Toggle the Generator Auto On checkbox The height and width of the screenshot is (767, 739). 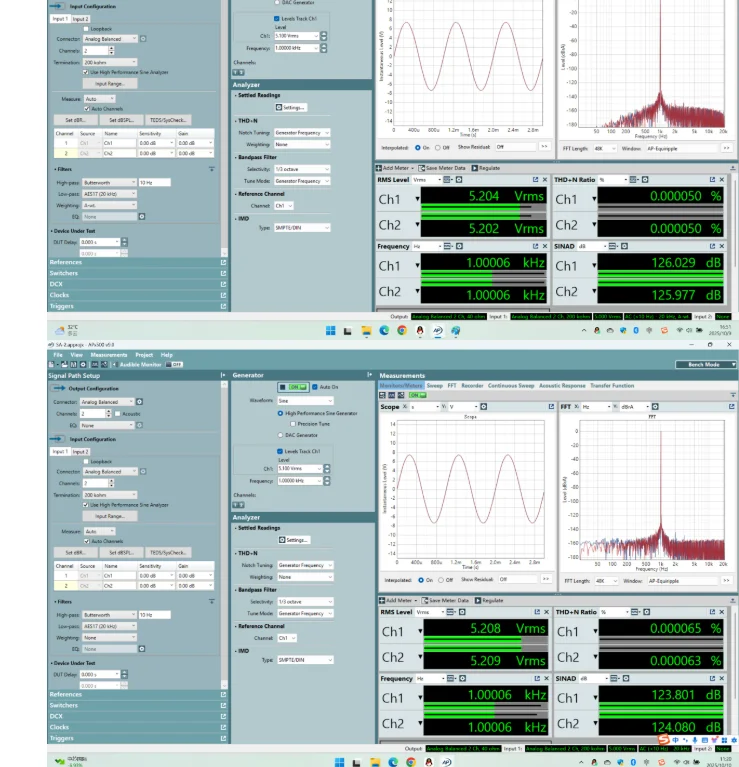coord(314,387)
